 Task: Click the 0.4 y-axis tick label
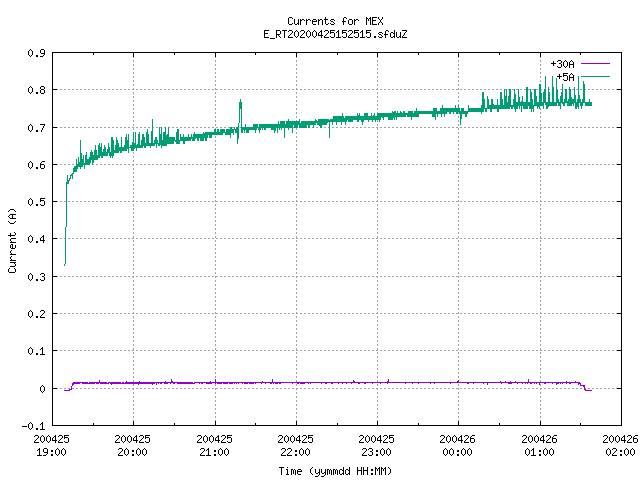36,239
